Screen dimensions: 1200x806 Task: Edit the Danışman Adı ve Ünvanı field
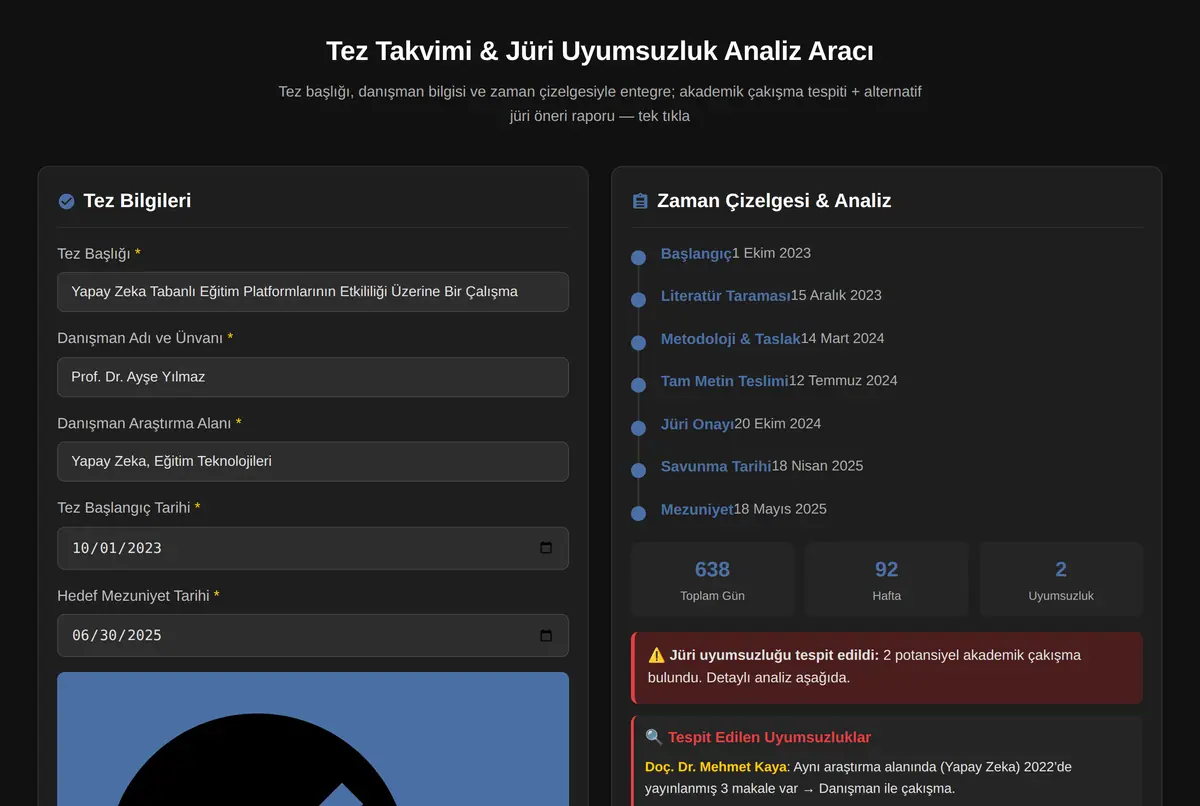coord(313,377)
